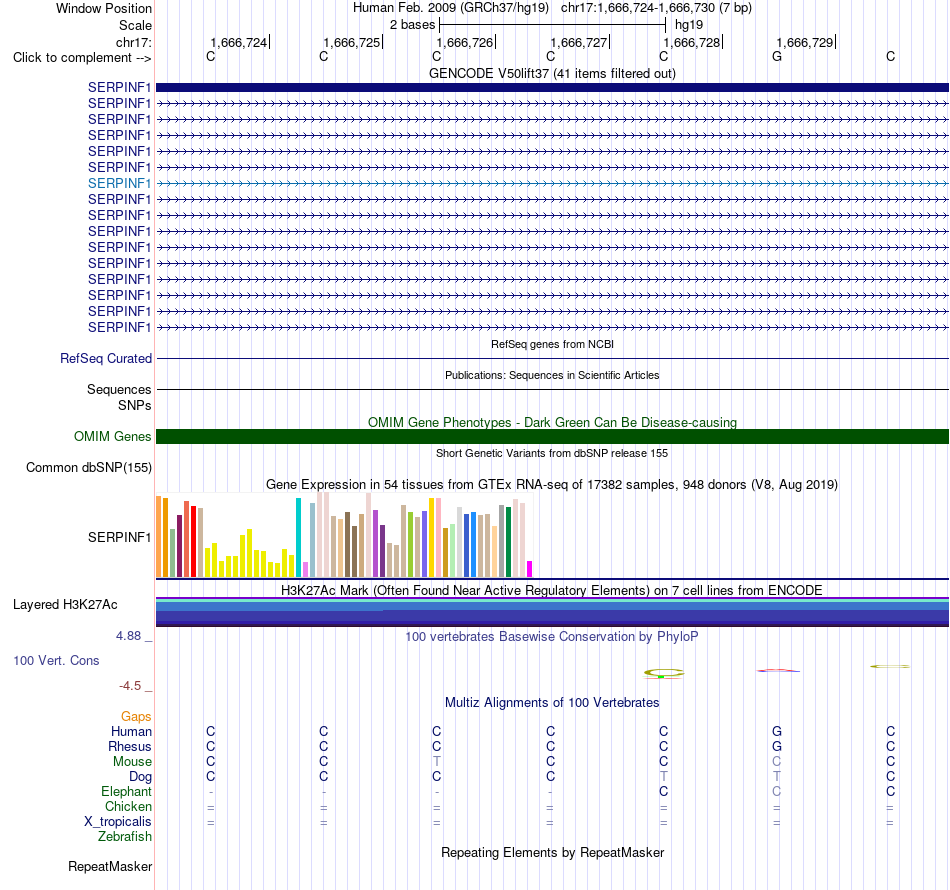Viewport: 950px width, 890px height.
Task: Open the GENCODE V50lift37 track title
Action: (x=552, y=73)
